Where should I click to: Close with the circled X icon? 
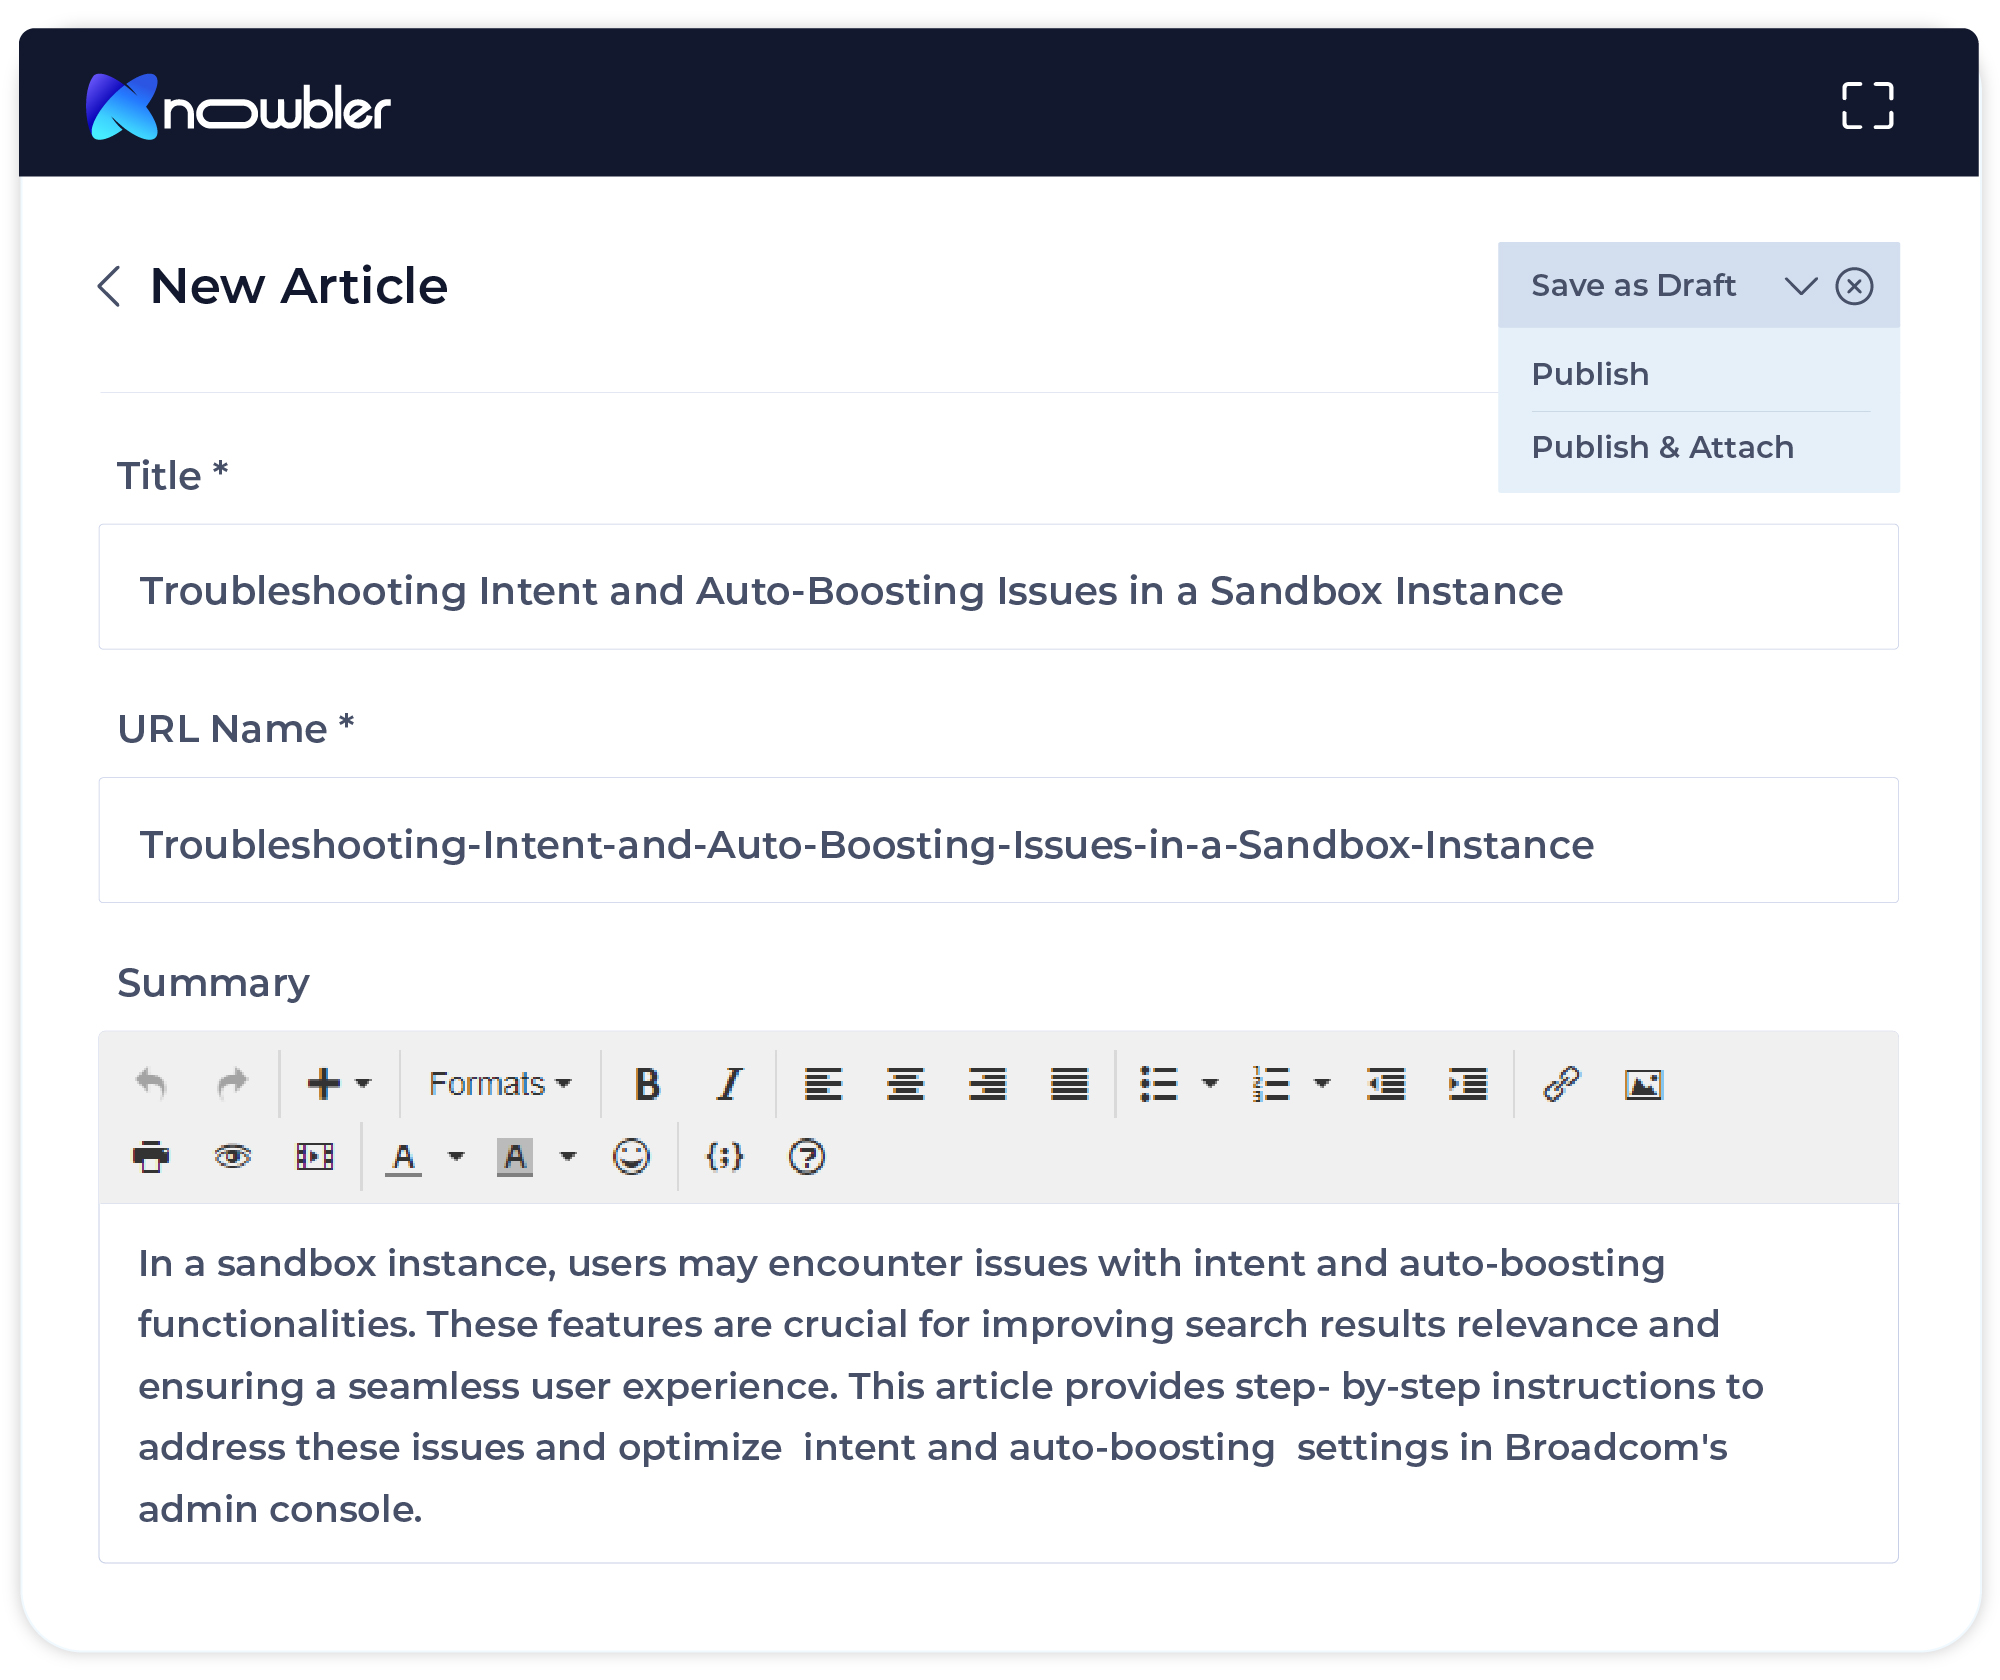coord(1854,286)
